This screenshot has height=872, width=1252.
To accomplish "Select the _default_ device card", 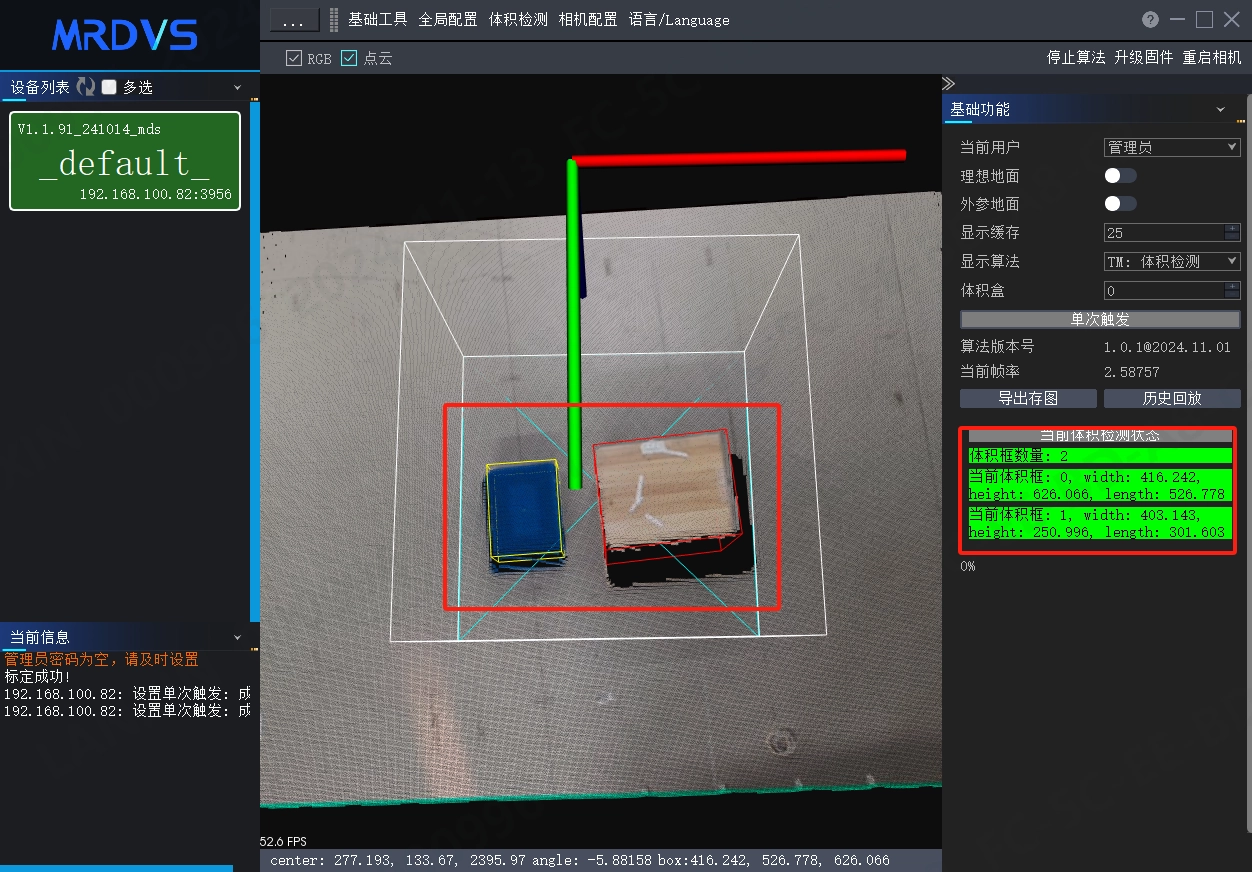I will [x=125, y=161].
